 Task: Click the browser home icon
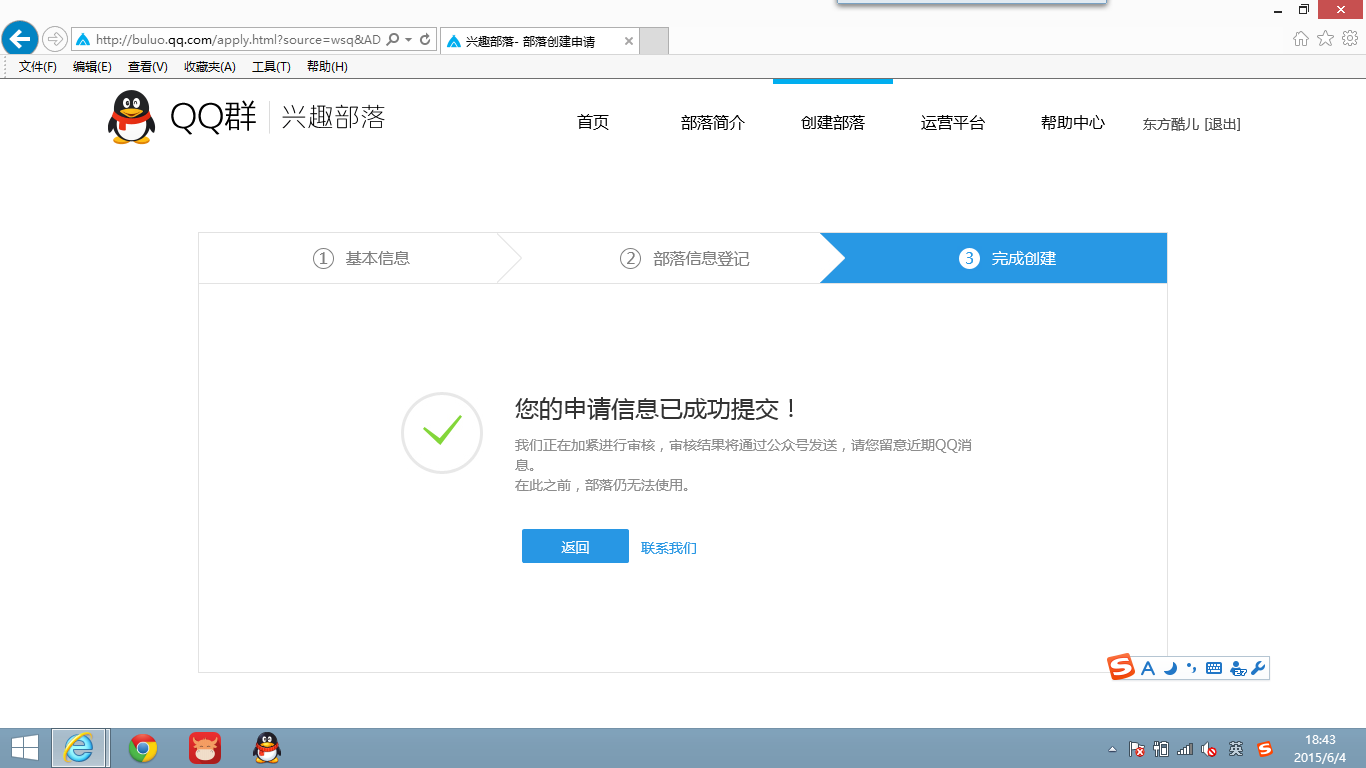[x=1301, y=39]
